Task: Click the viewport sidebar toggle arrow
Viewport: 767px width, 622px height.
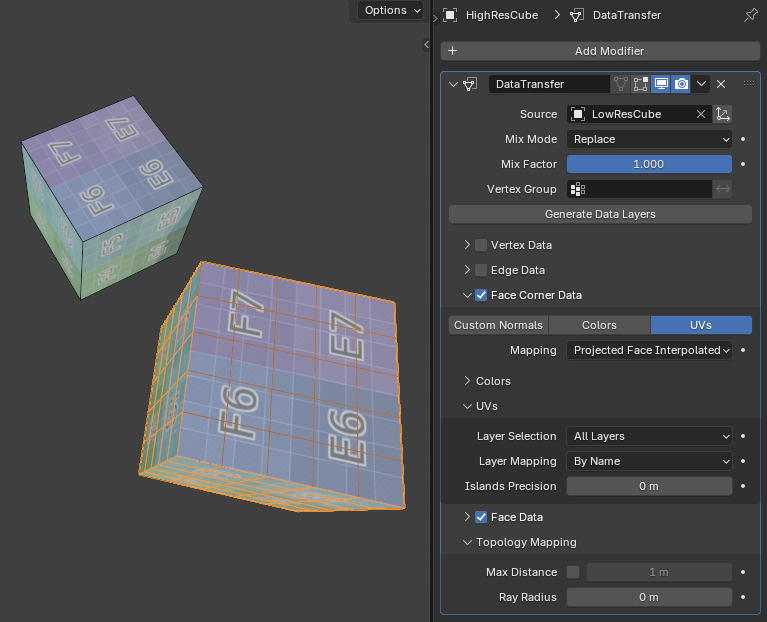Action: [427, 44]
